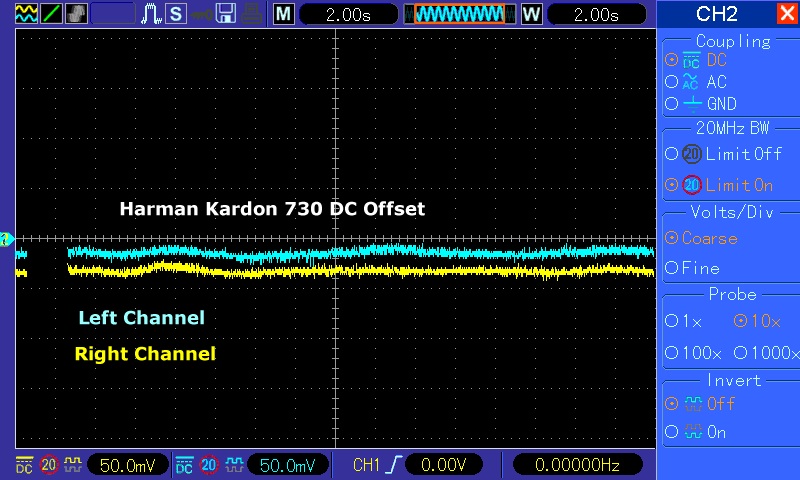Click the Right Channel label
This screenshot has width=800, height=480.
pyautogui.click(x=145, y=353)
